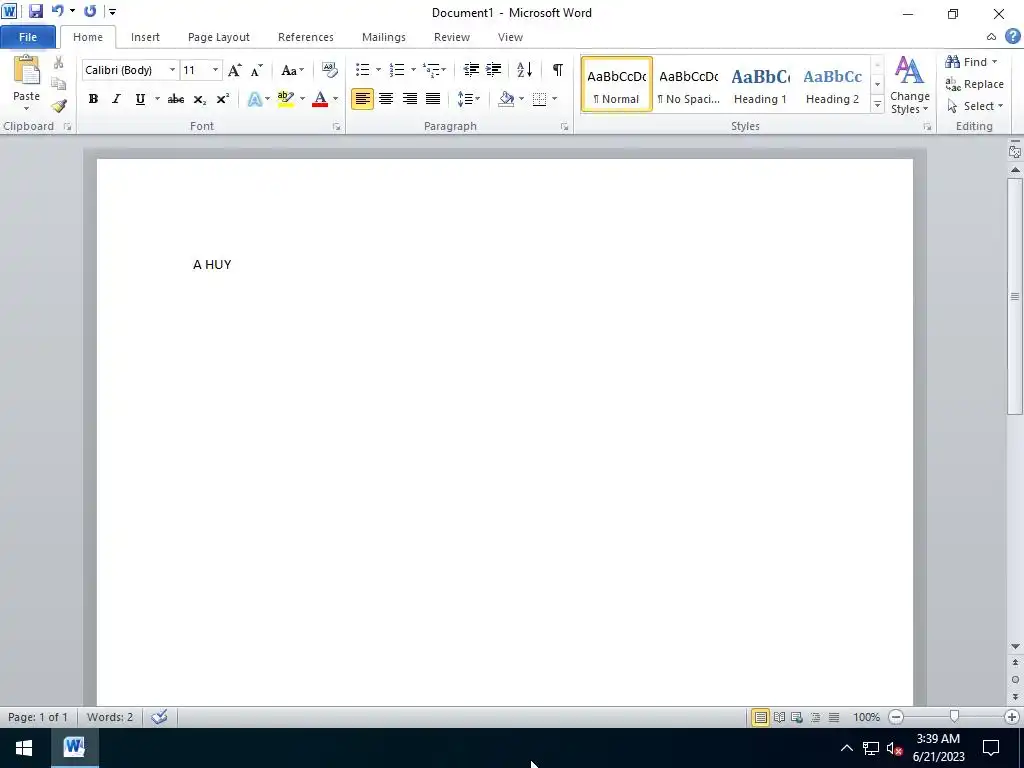Minimize the ribbon with caret icon
1024x768 pixels.
point(991,37)
